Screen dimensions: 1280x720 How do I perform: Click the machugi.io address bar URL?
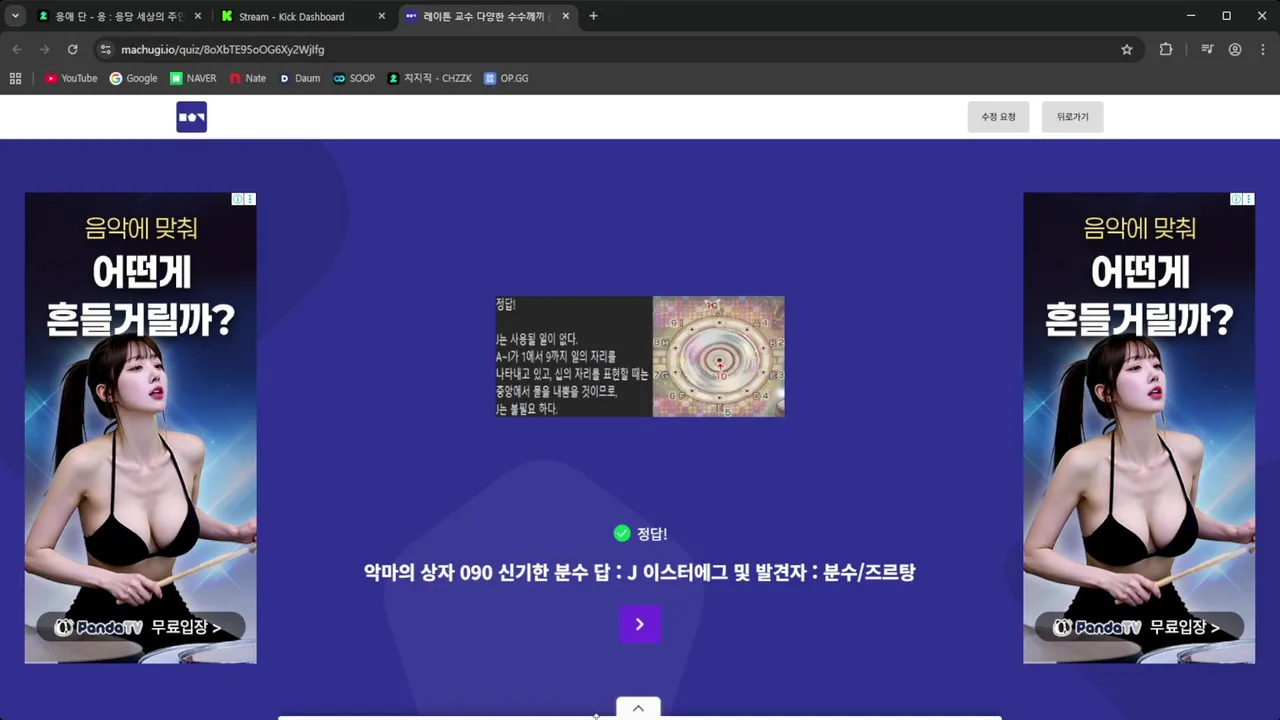click(x=222, y=49)
